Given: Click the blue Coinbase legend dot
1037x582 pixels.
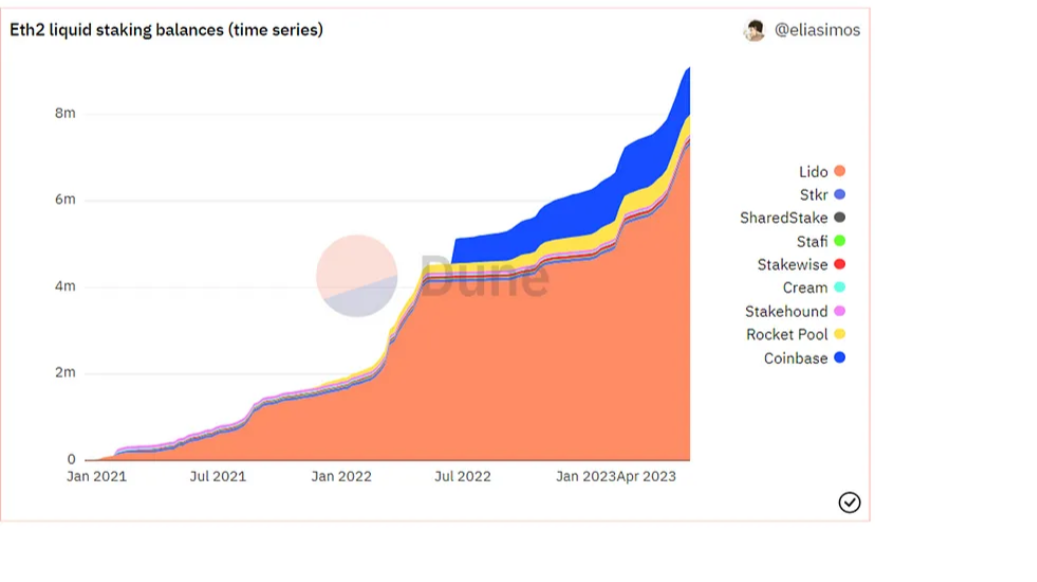Looking at the screenshot, I should pos(839,358).
